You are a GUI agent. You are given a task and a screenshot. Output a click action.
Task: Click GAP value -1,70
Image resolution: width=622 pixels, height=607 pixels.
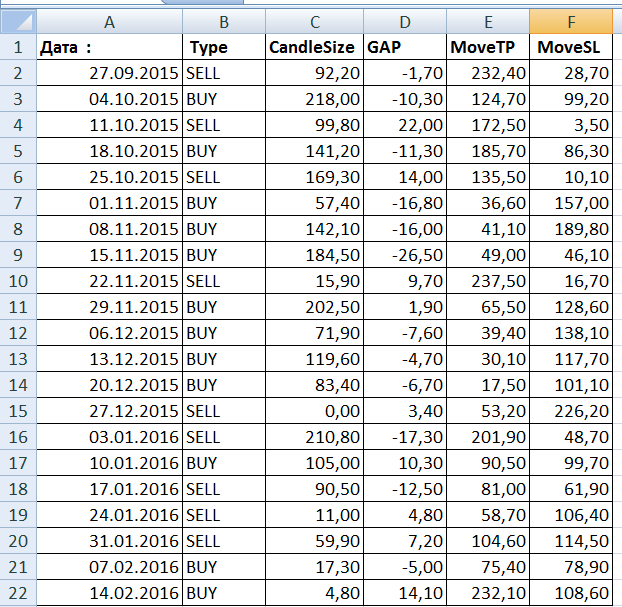click(405, 73)
